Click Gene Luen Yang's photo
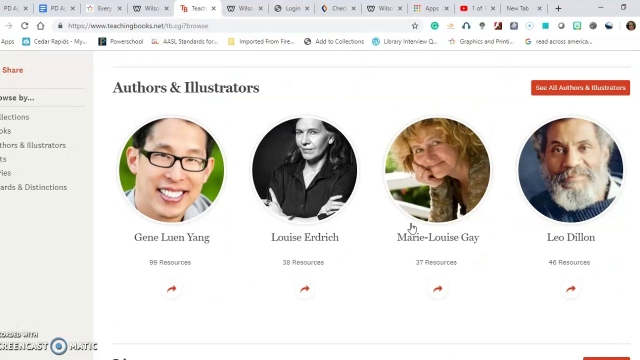Image resolution: width=640 pixels, height=360 pixels. pos(171,170)
